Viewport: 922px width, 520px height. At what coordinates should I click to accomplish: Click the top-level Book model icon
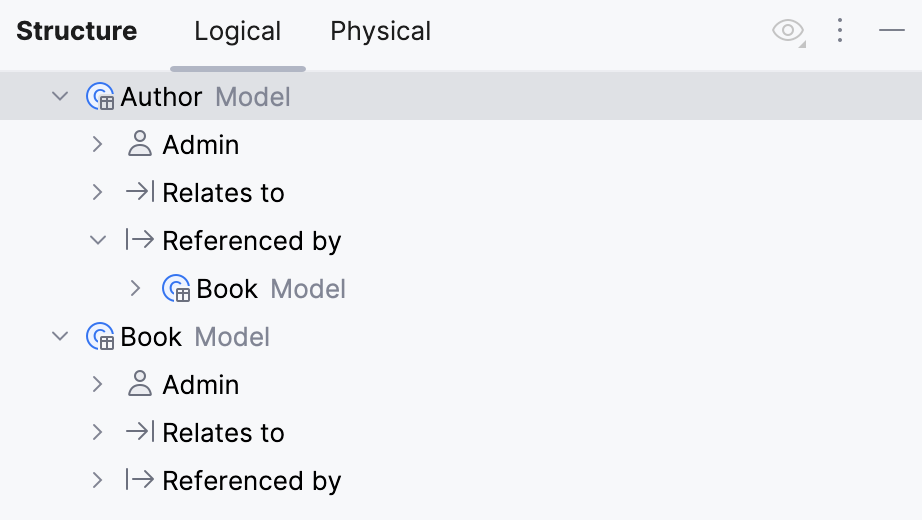100,337
